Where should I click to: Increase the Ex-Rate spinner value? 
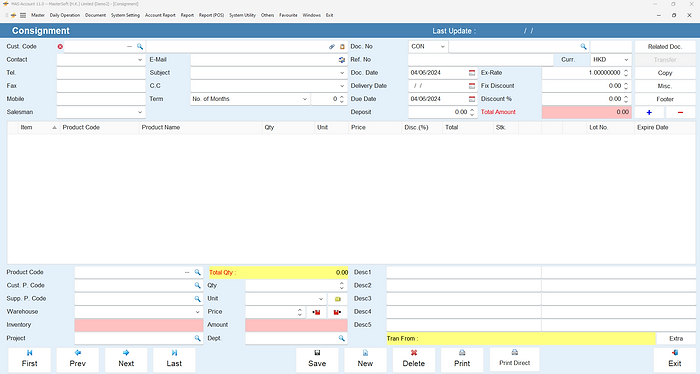tap(626, 71)
